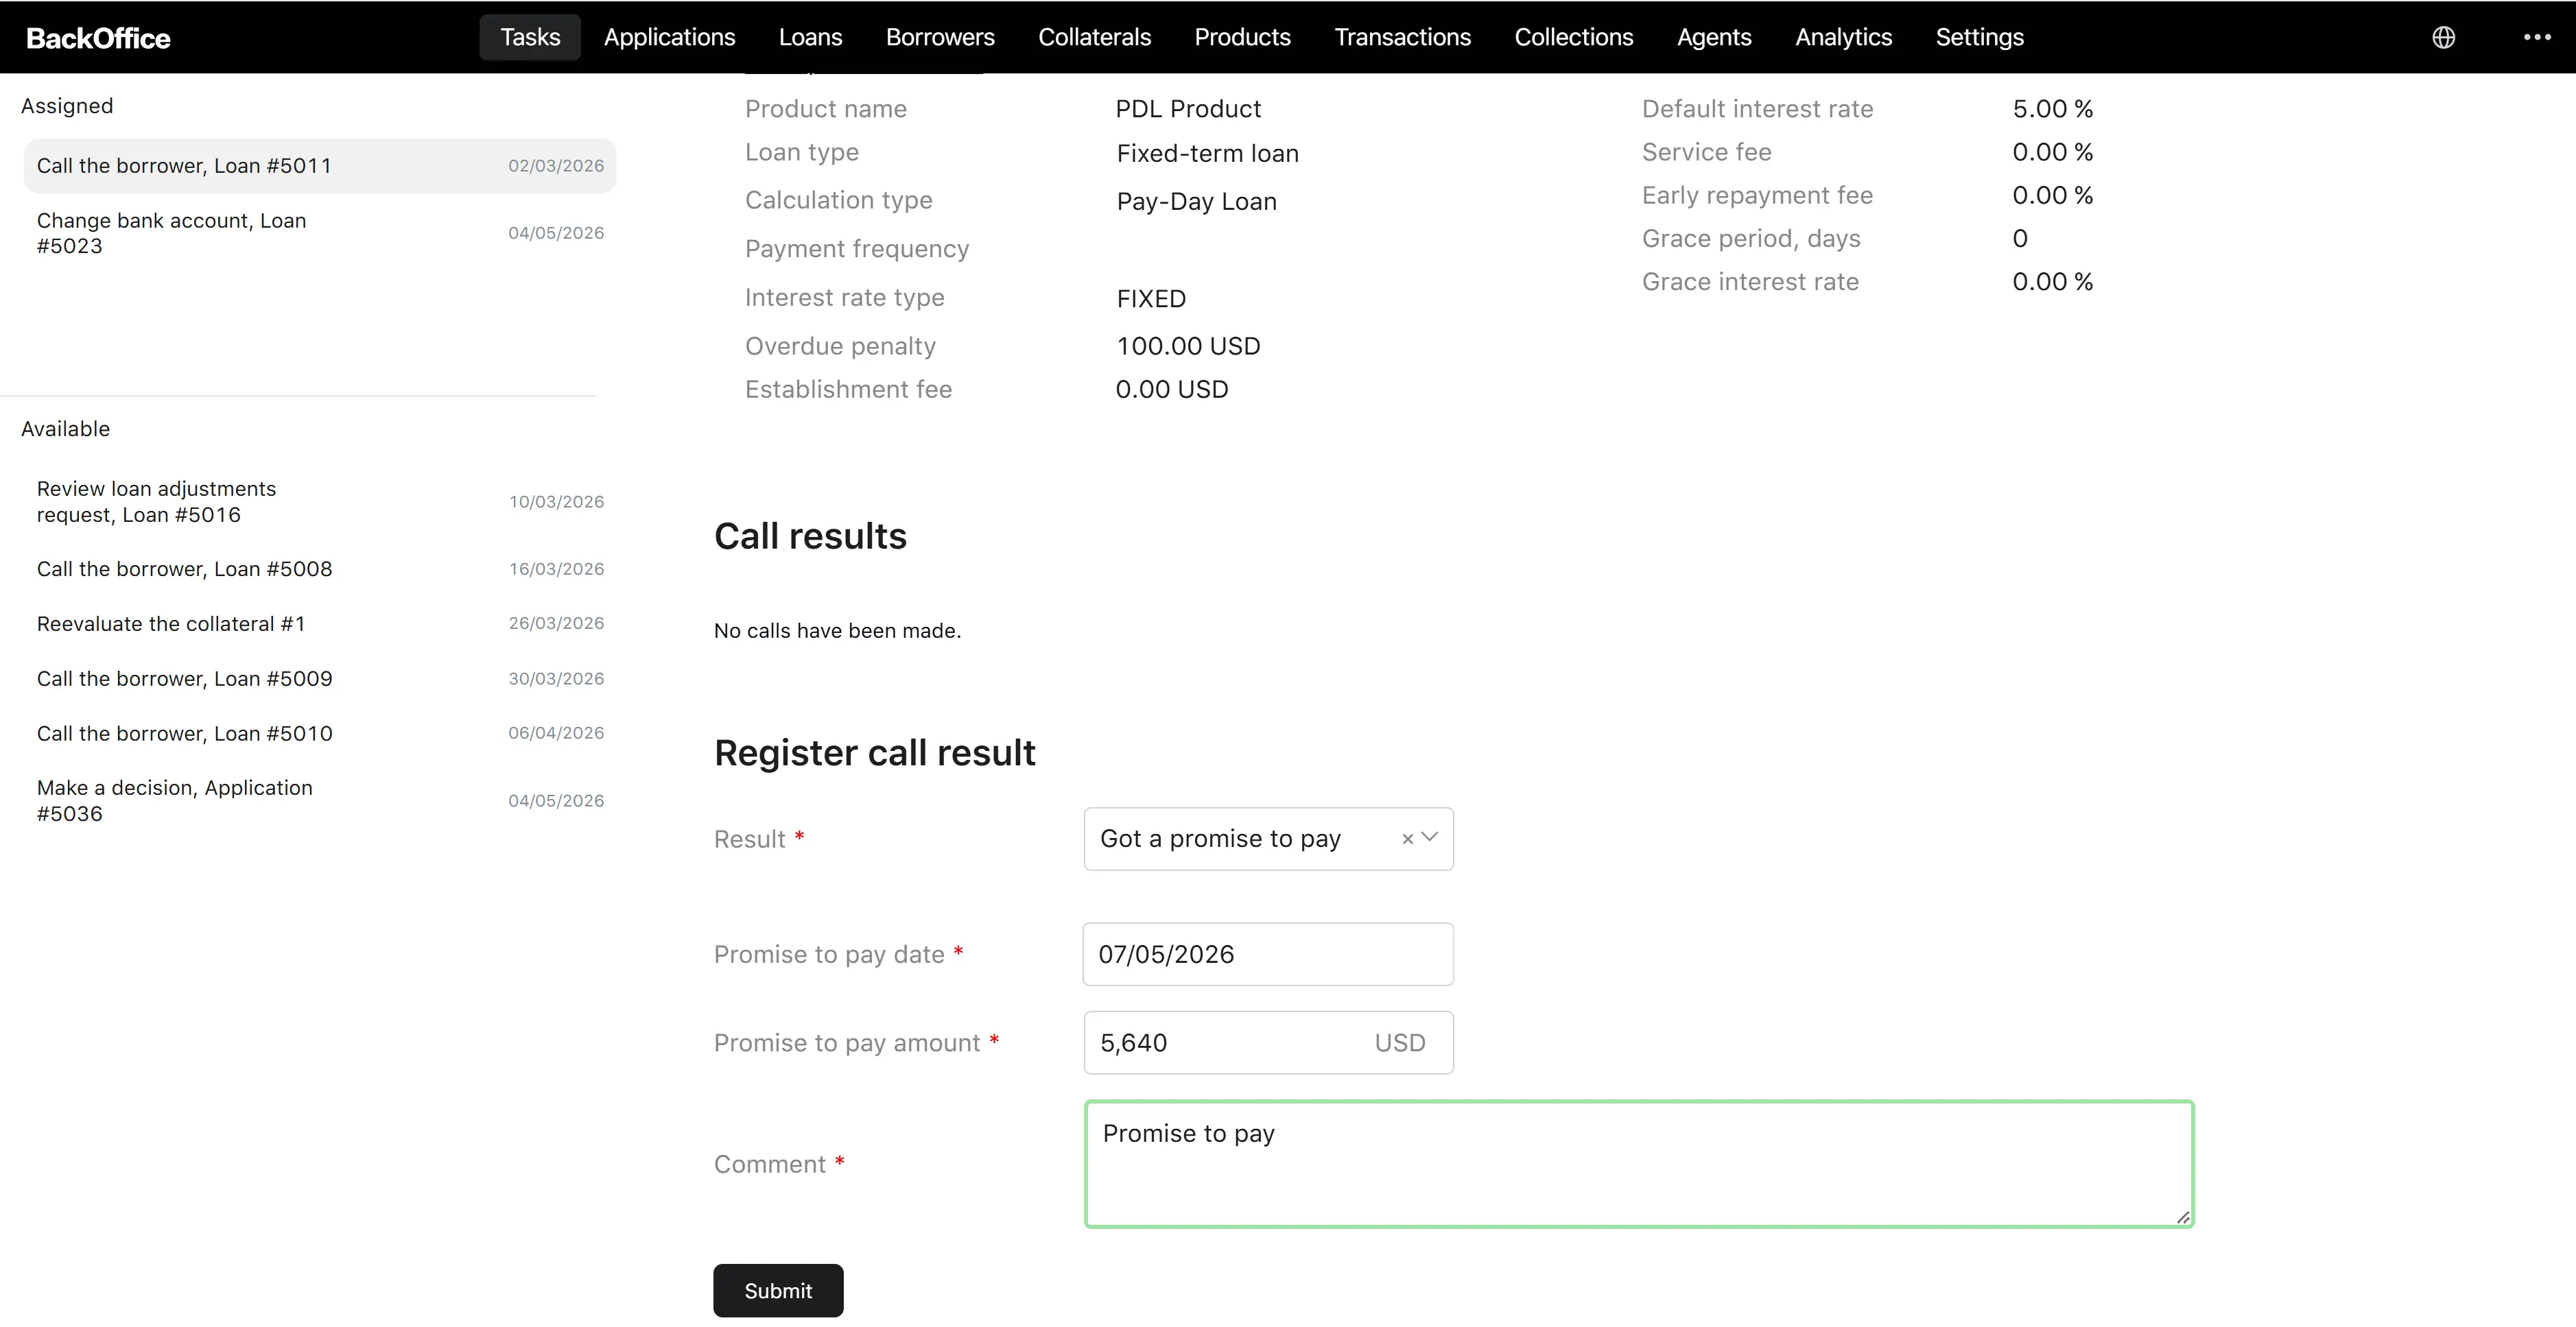The image size is (2576, 1327).
Task: Click the Grace period, days label
Action: (x=1751, y=239)
